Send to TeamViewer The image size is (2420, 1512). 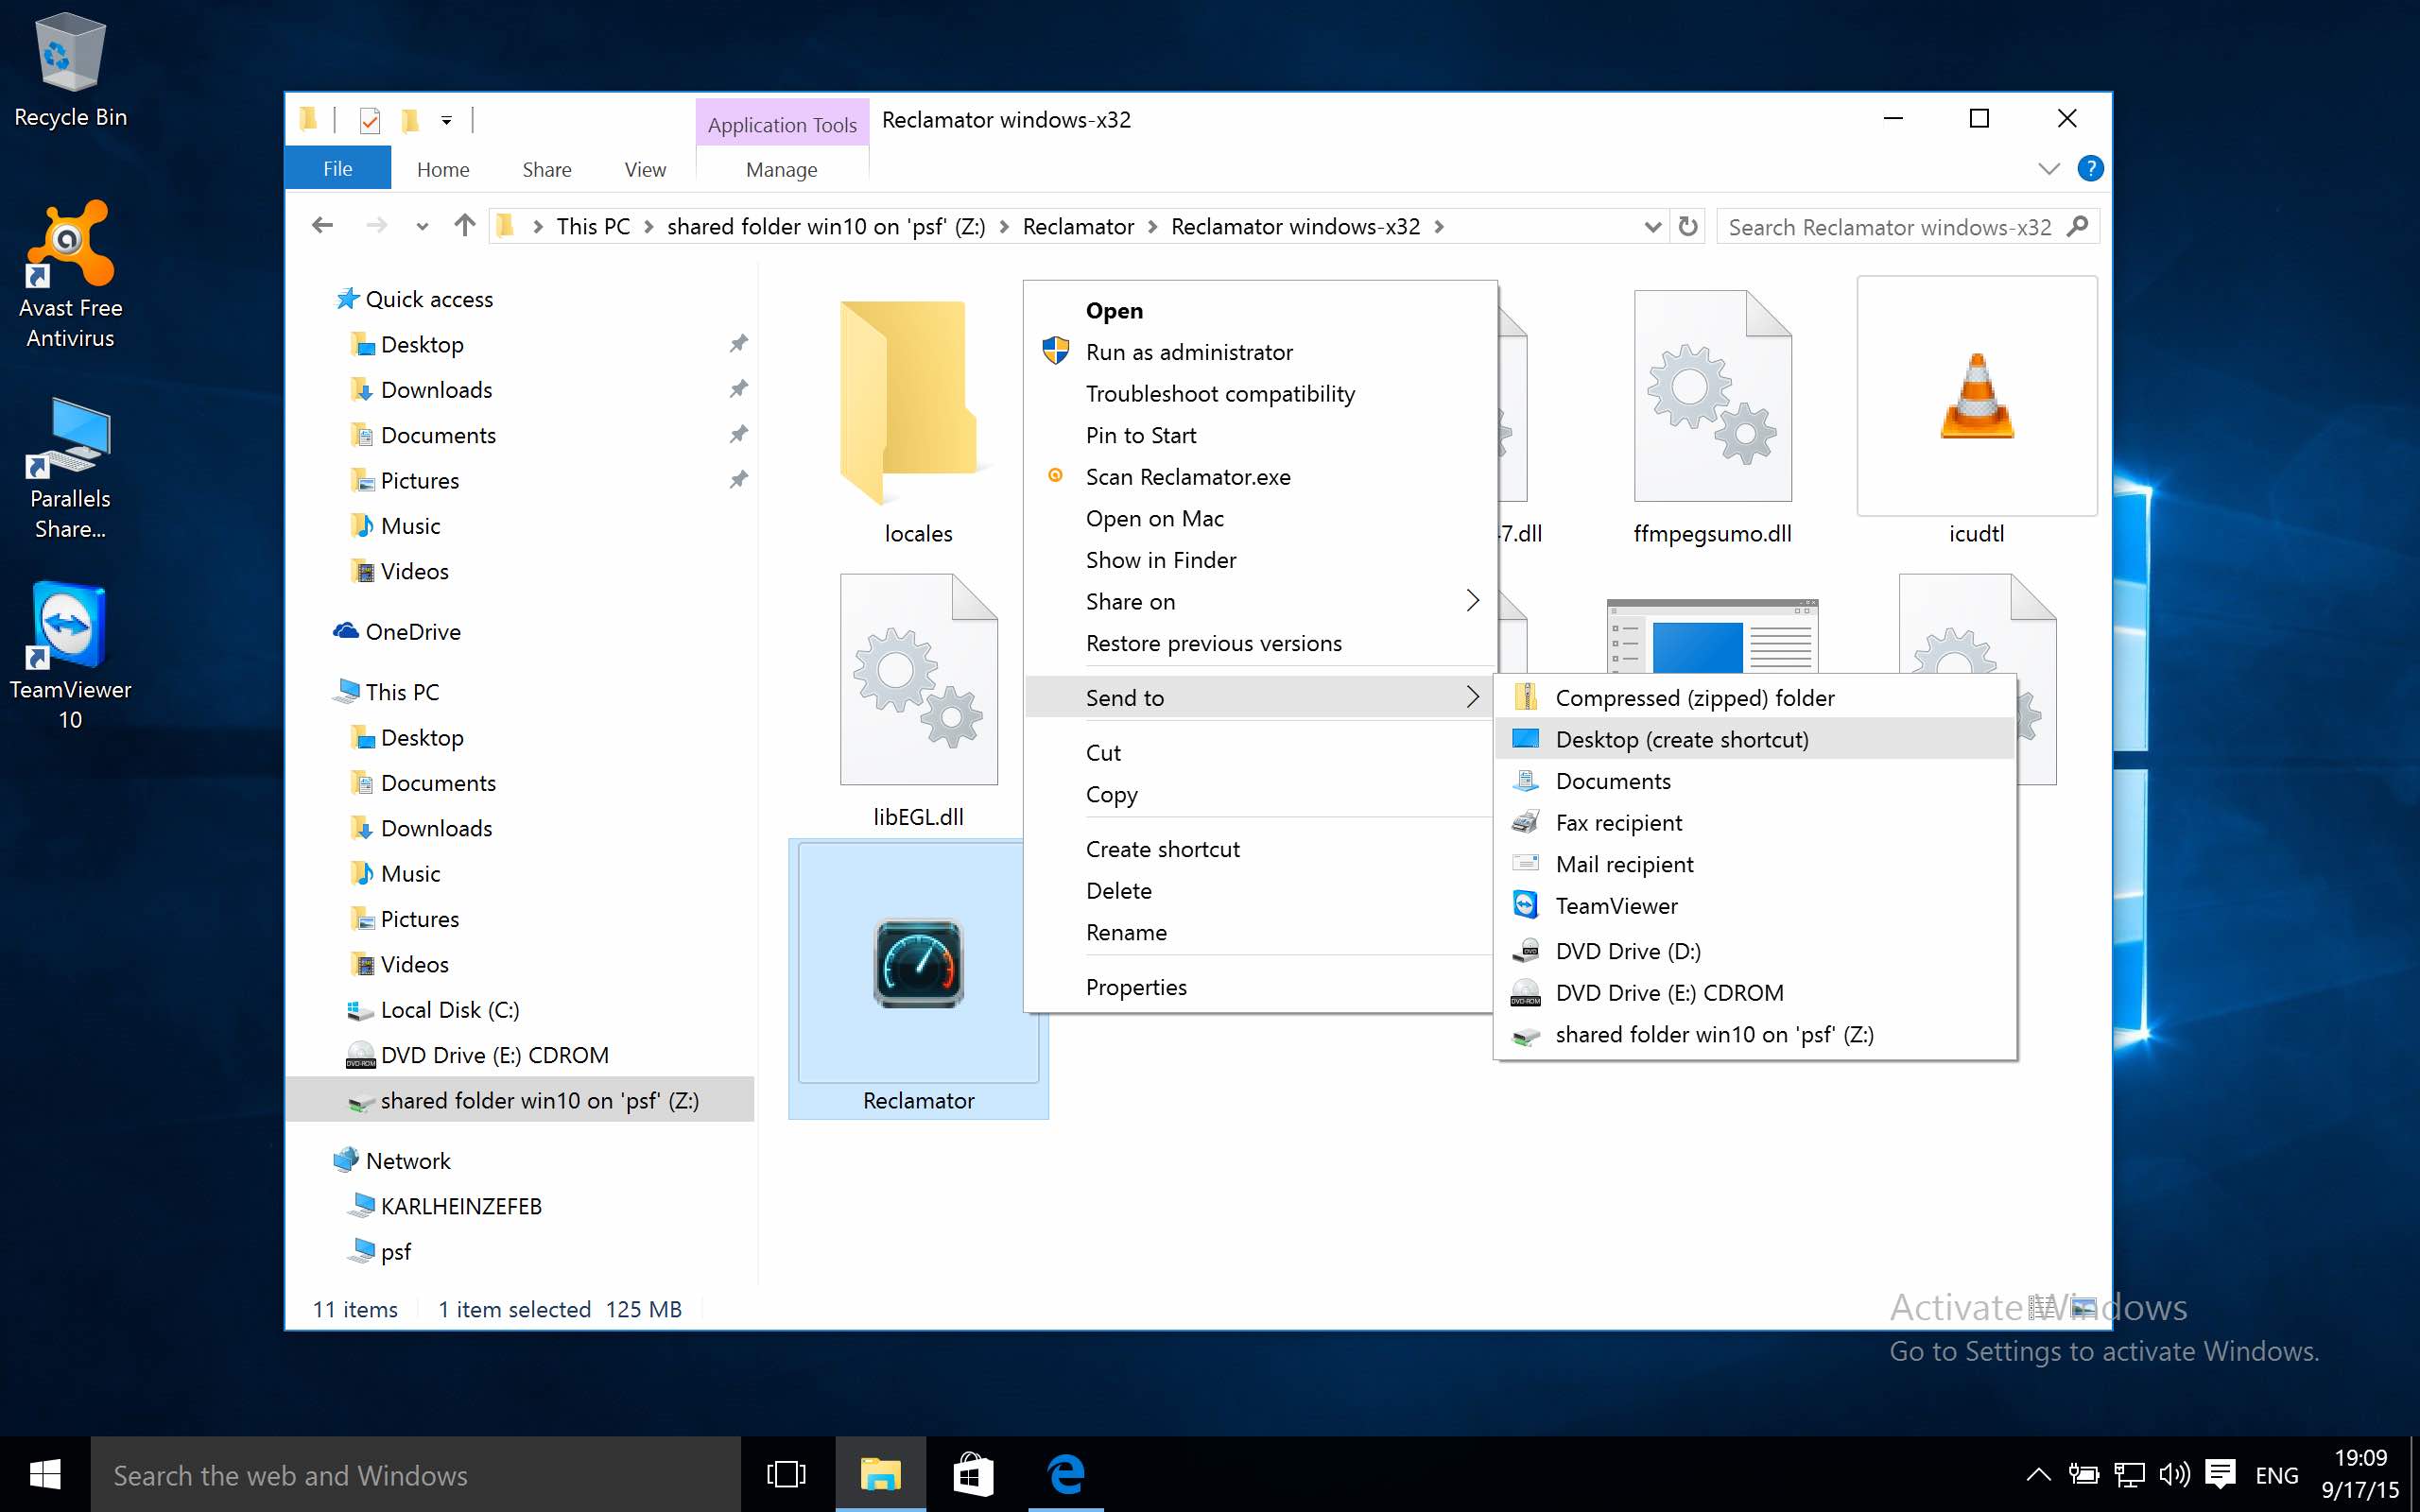pos(1754,906)
